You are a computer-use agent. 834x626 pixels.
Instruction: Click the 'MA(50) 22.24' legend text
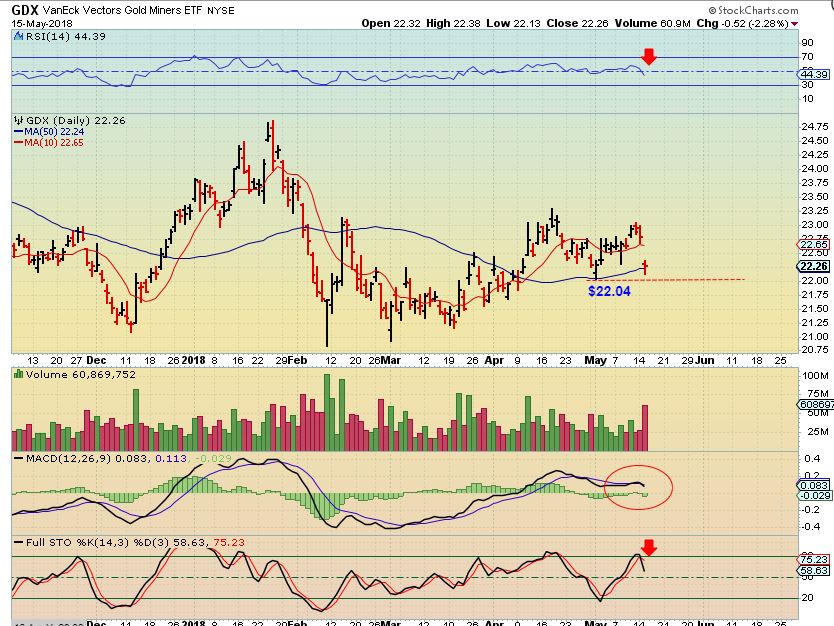pyautogui.click(x=54, y=131)
